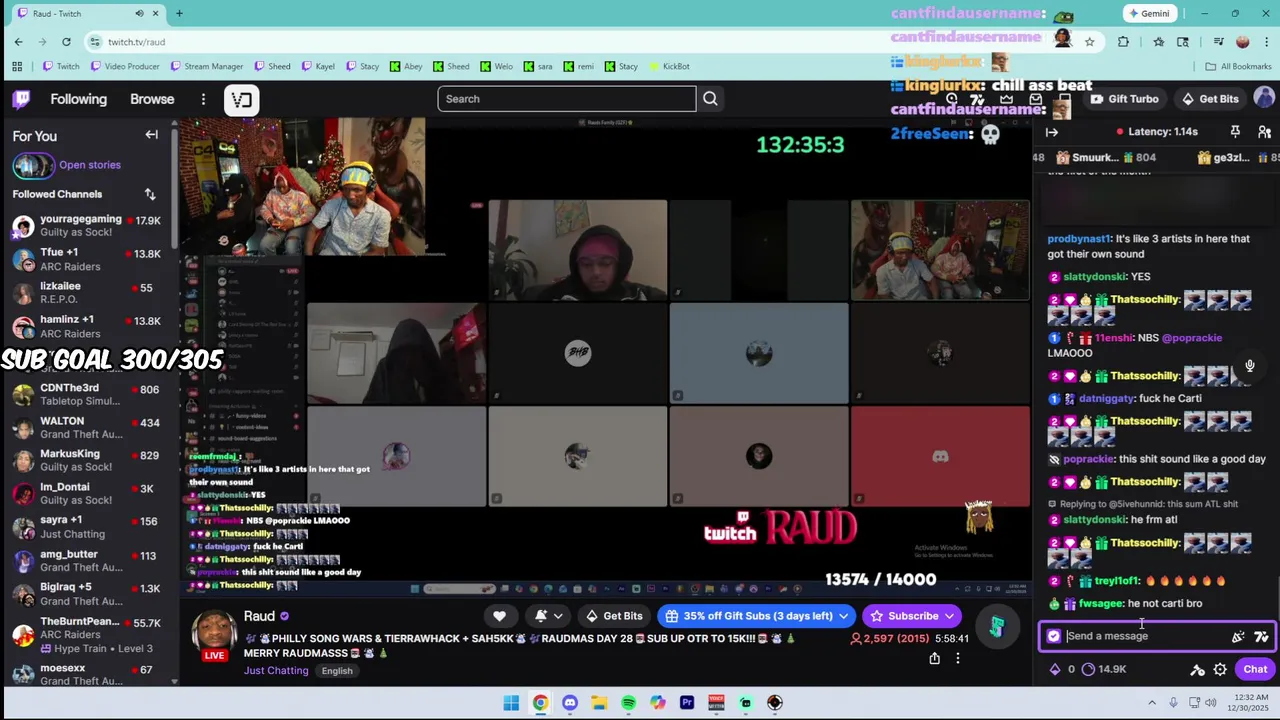Open Spotify from the taskbar
The image size is (1280, 720).
click(x=628, y=703)
